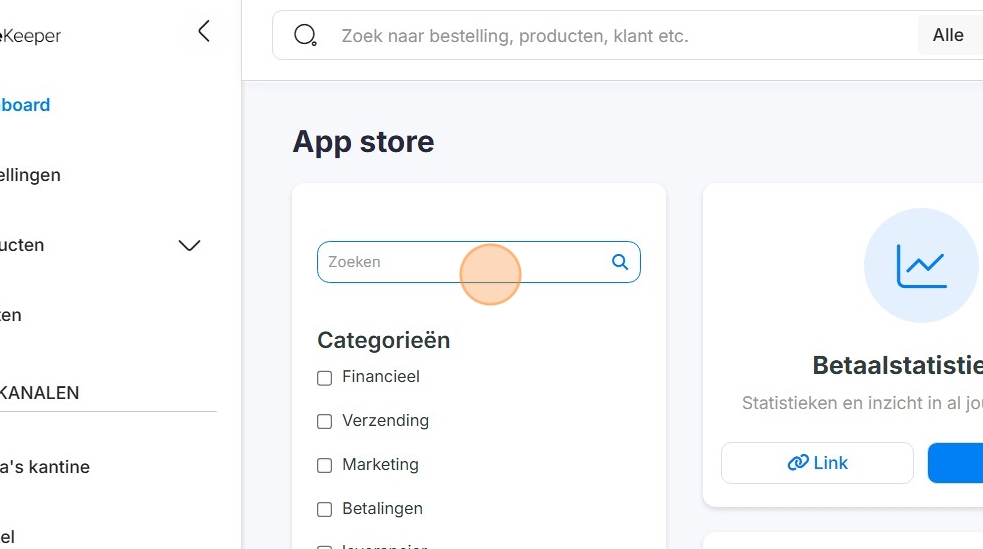Select the Betalingen category checkbox
This screenshot has height=549, width=983.
click(x=324, y=509)
